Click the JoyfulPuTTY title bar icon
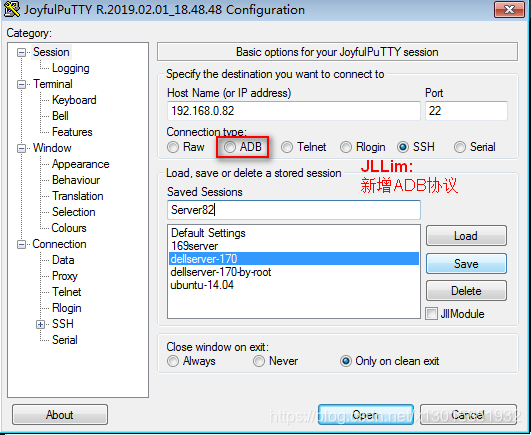 click(12, 9)
